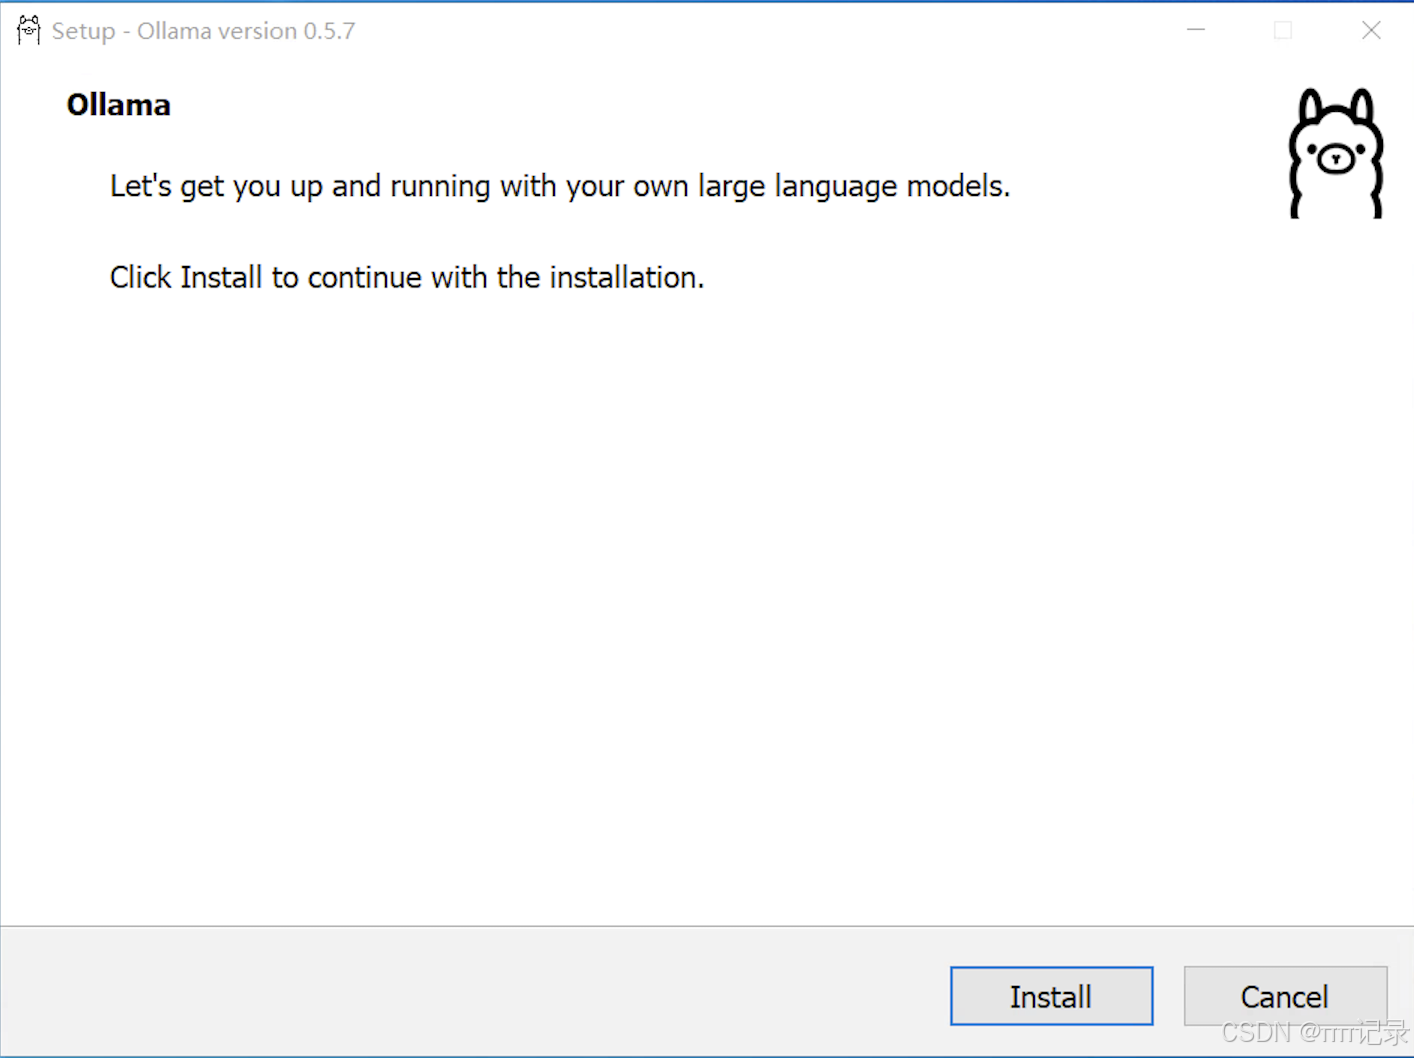
Task: Cancel the Ollama setup
Action: click(x=1285, y=996)
